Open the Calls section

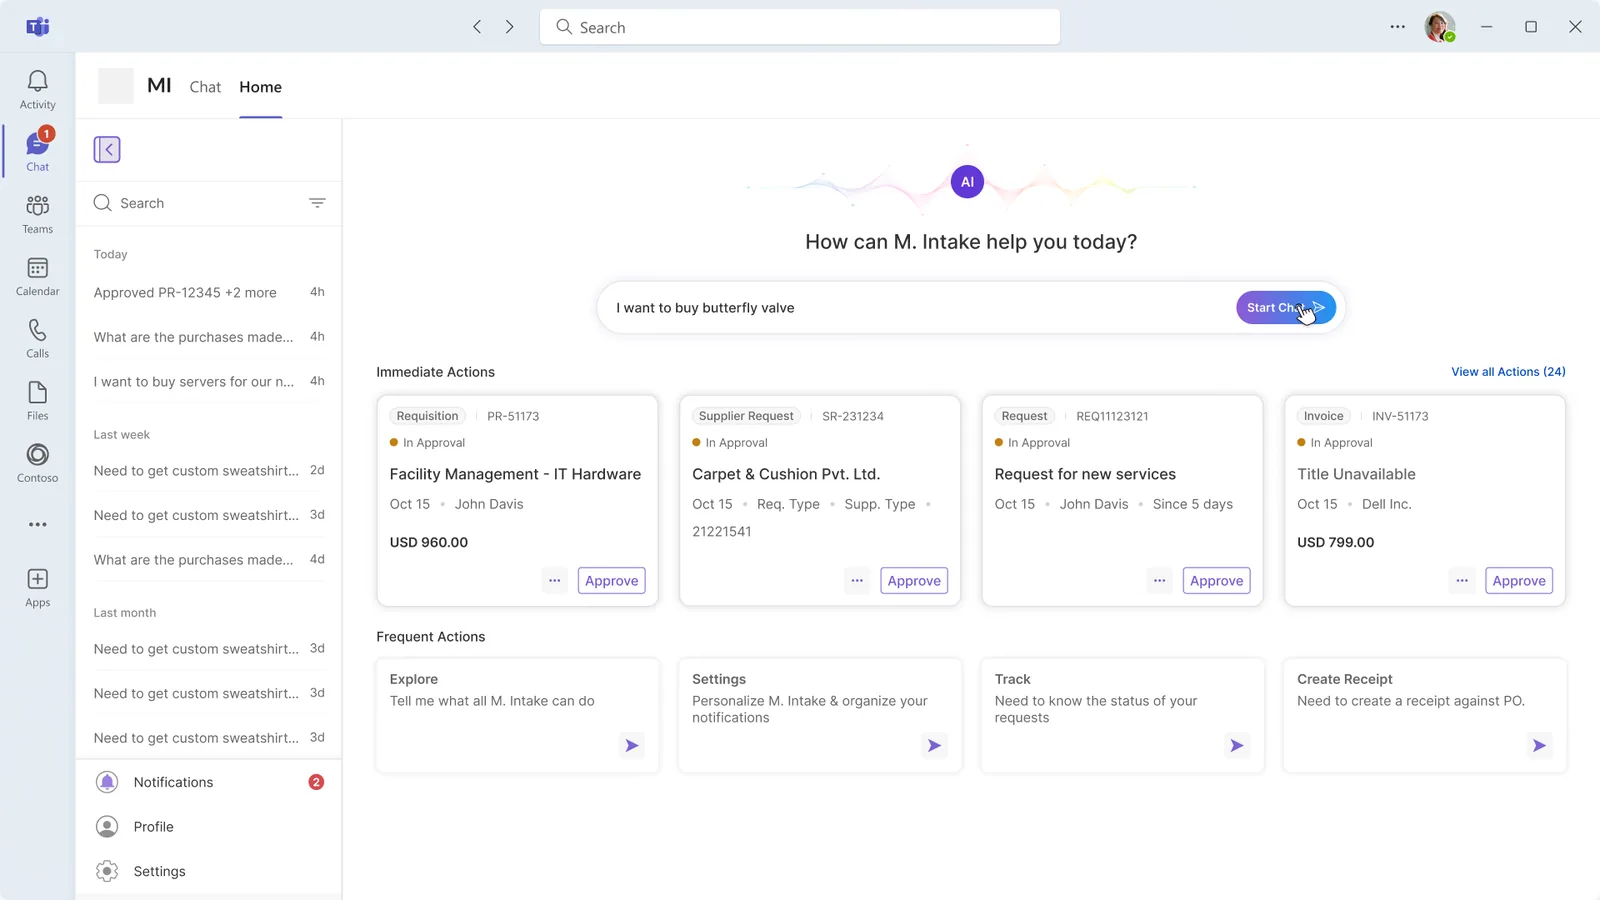(37, 338)
